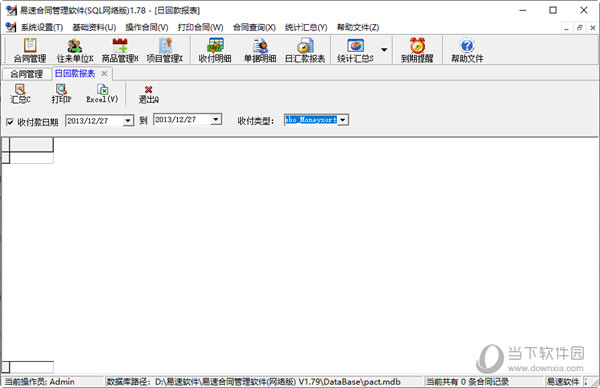Select 日回款报表 tab
The width and height of the screenshot is (600, 388).
[x=75, y=73]
